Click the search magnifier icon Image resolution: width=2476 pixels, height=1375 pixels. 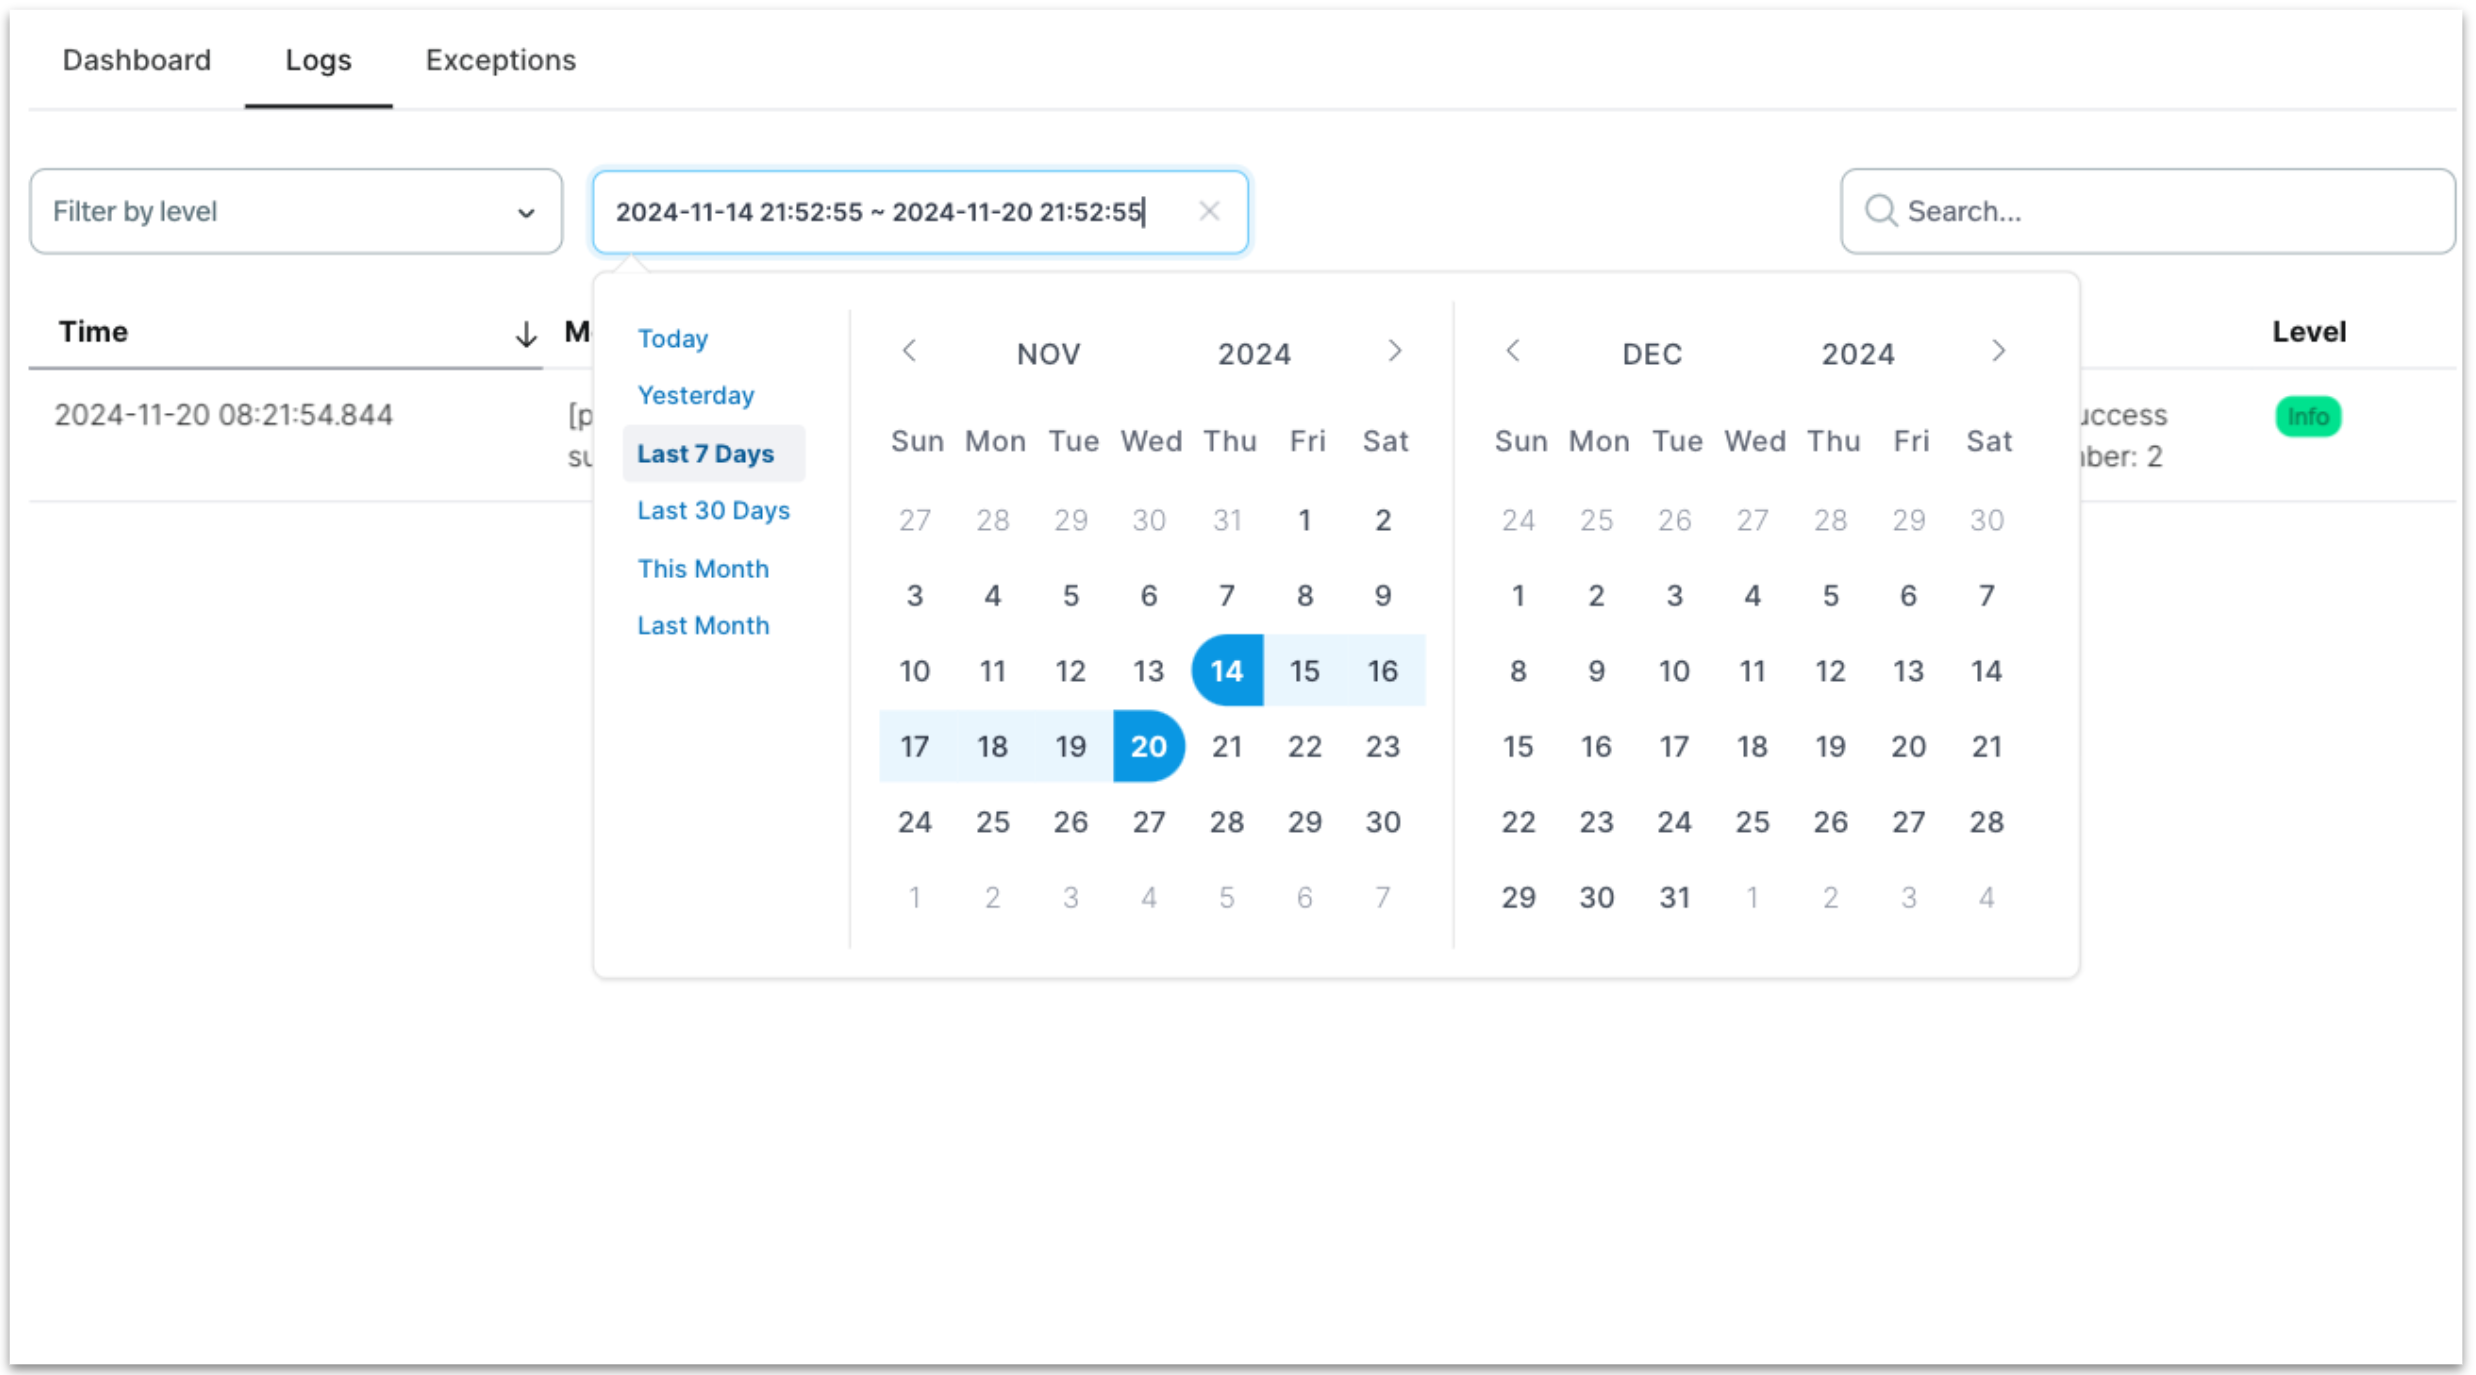[1881, 211]
